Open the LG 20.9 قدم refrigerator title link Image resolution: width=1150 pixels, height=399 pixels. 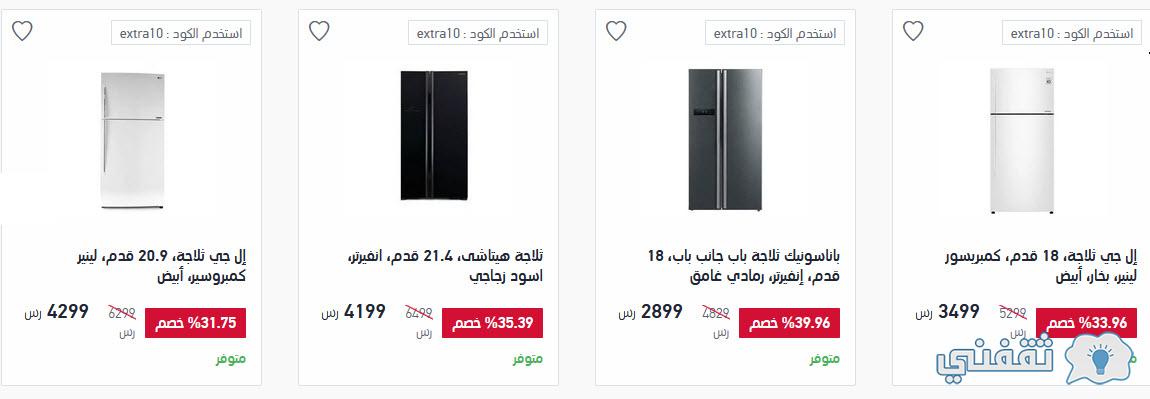pos(161,266)
